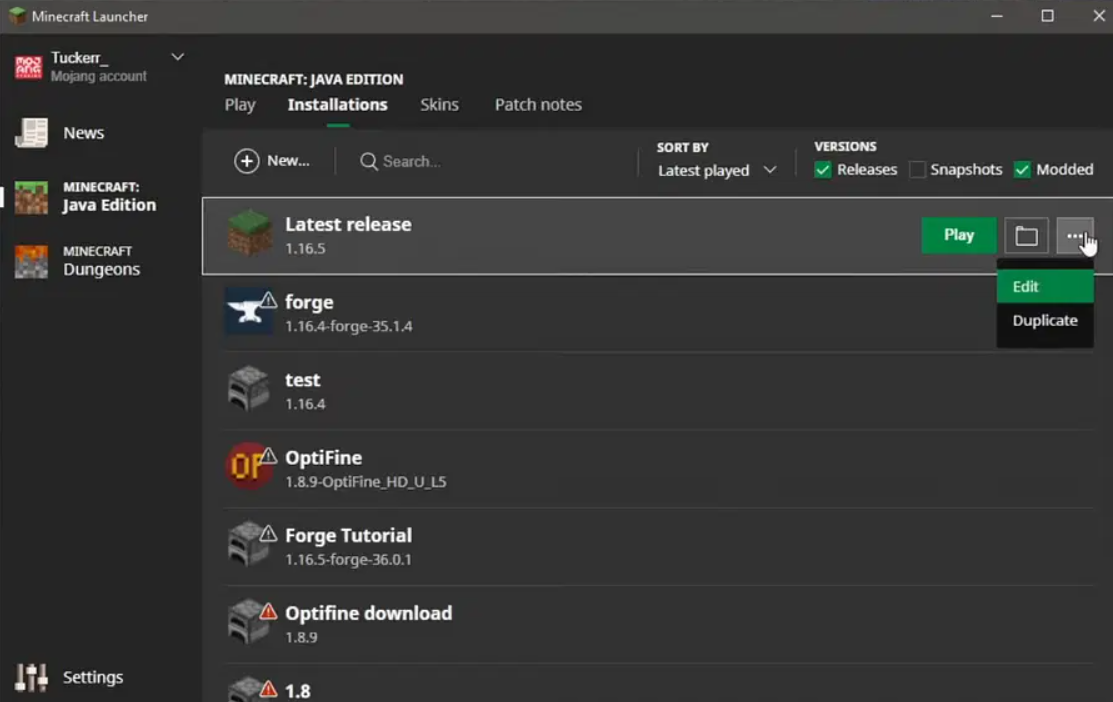
Task: Select the Forge Tutorial installation name
Action: point(349,535)
